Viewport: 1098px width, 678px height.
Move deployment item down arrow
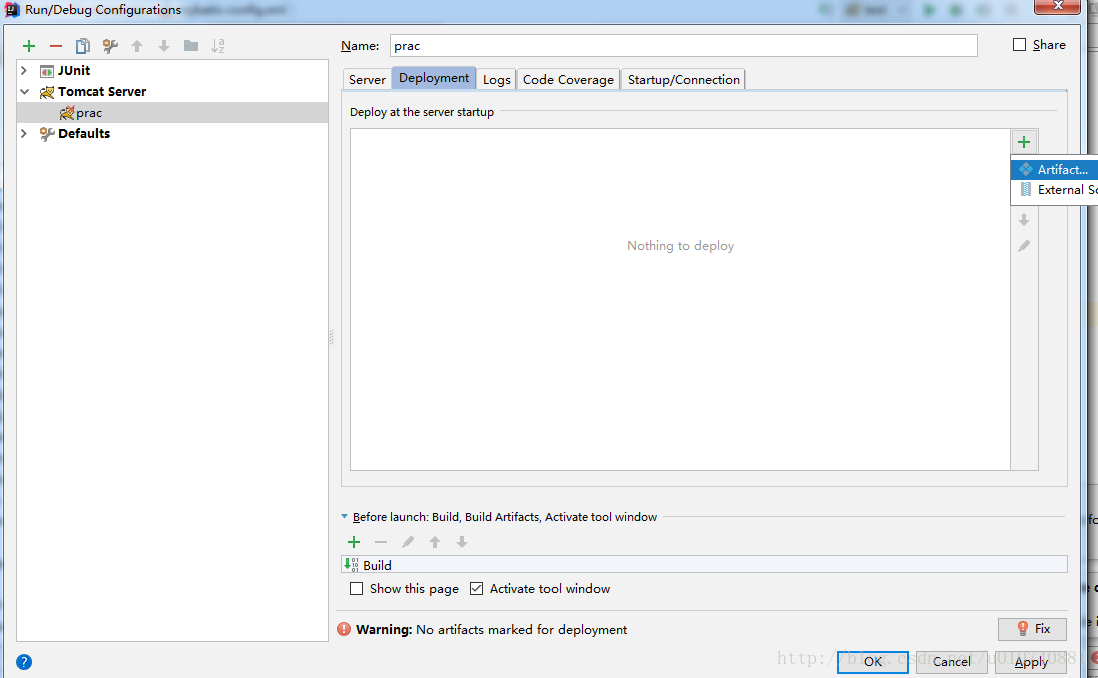coord(1024,220)
